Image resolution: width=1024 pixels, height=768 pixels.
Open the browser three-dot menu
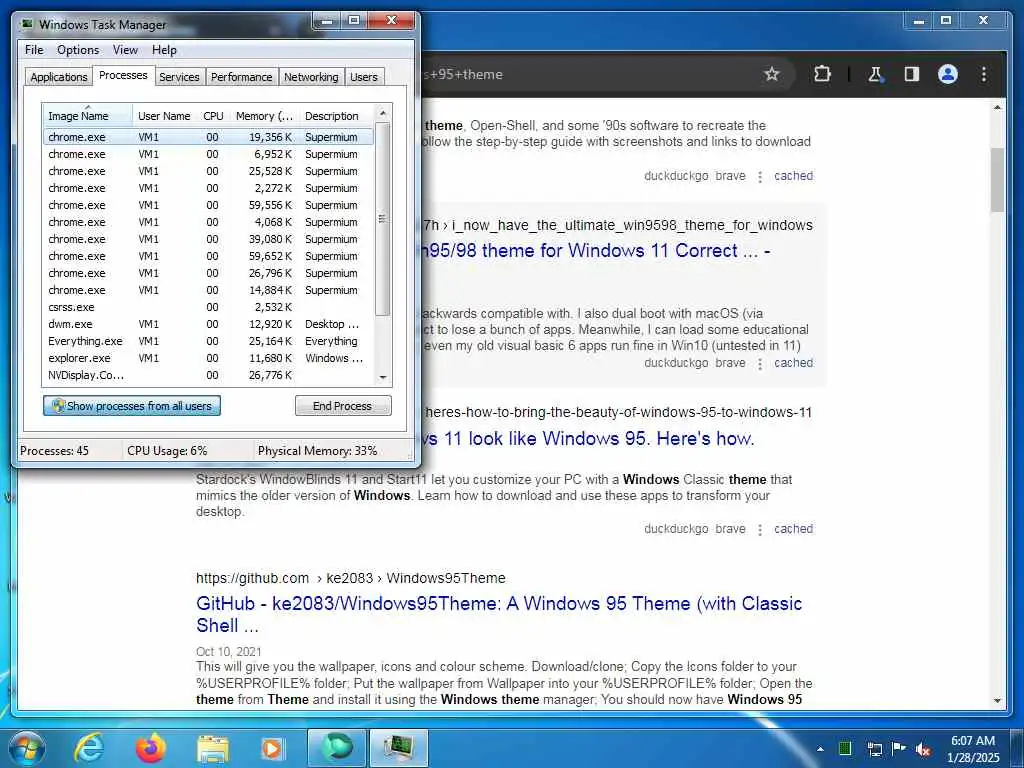[x=984, y=74]
